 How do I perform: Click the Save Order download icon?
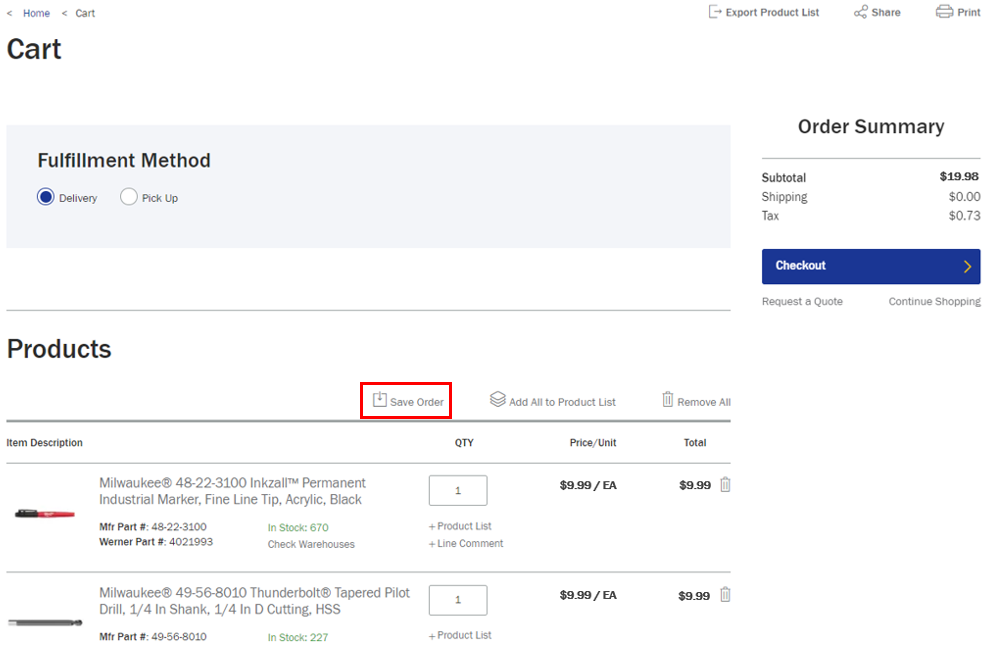[x=379, y=399]
